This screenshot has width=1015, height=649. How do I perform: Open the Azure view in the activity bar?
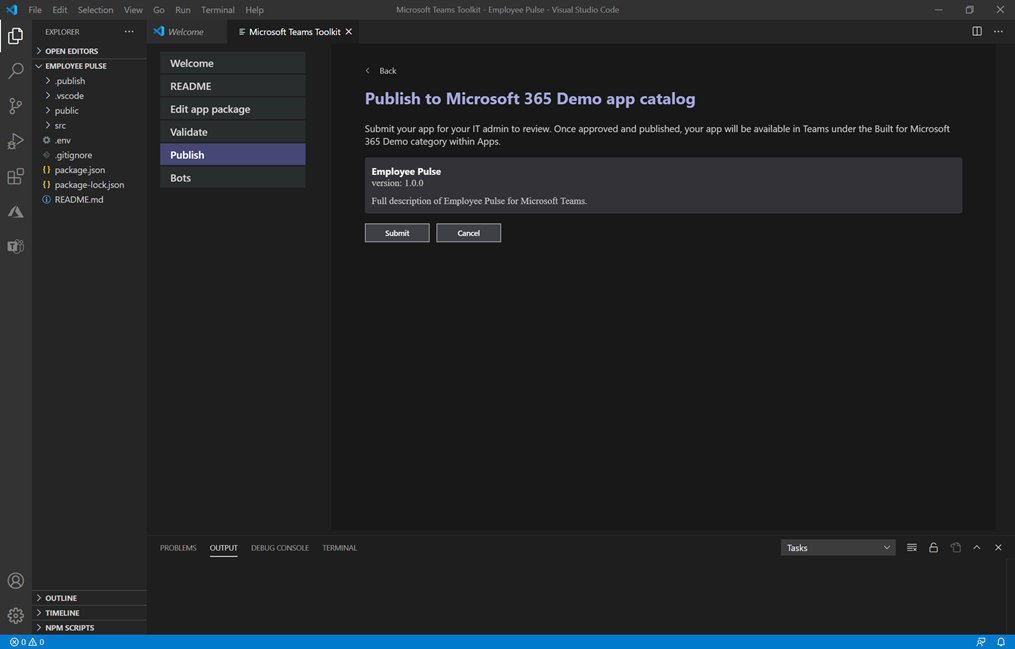pyautogui.click(x=16, y=211)
